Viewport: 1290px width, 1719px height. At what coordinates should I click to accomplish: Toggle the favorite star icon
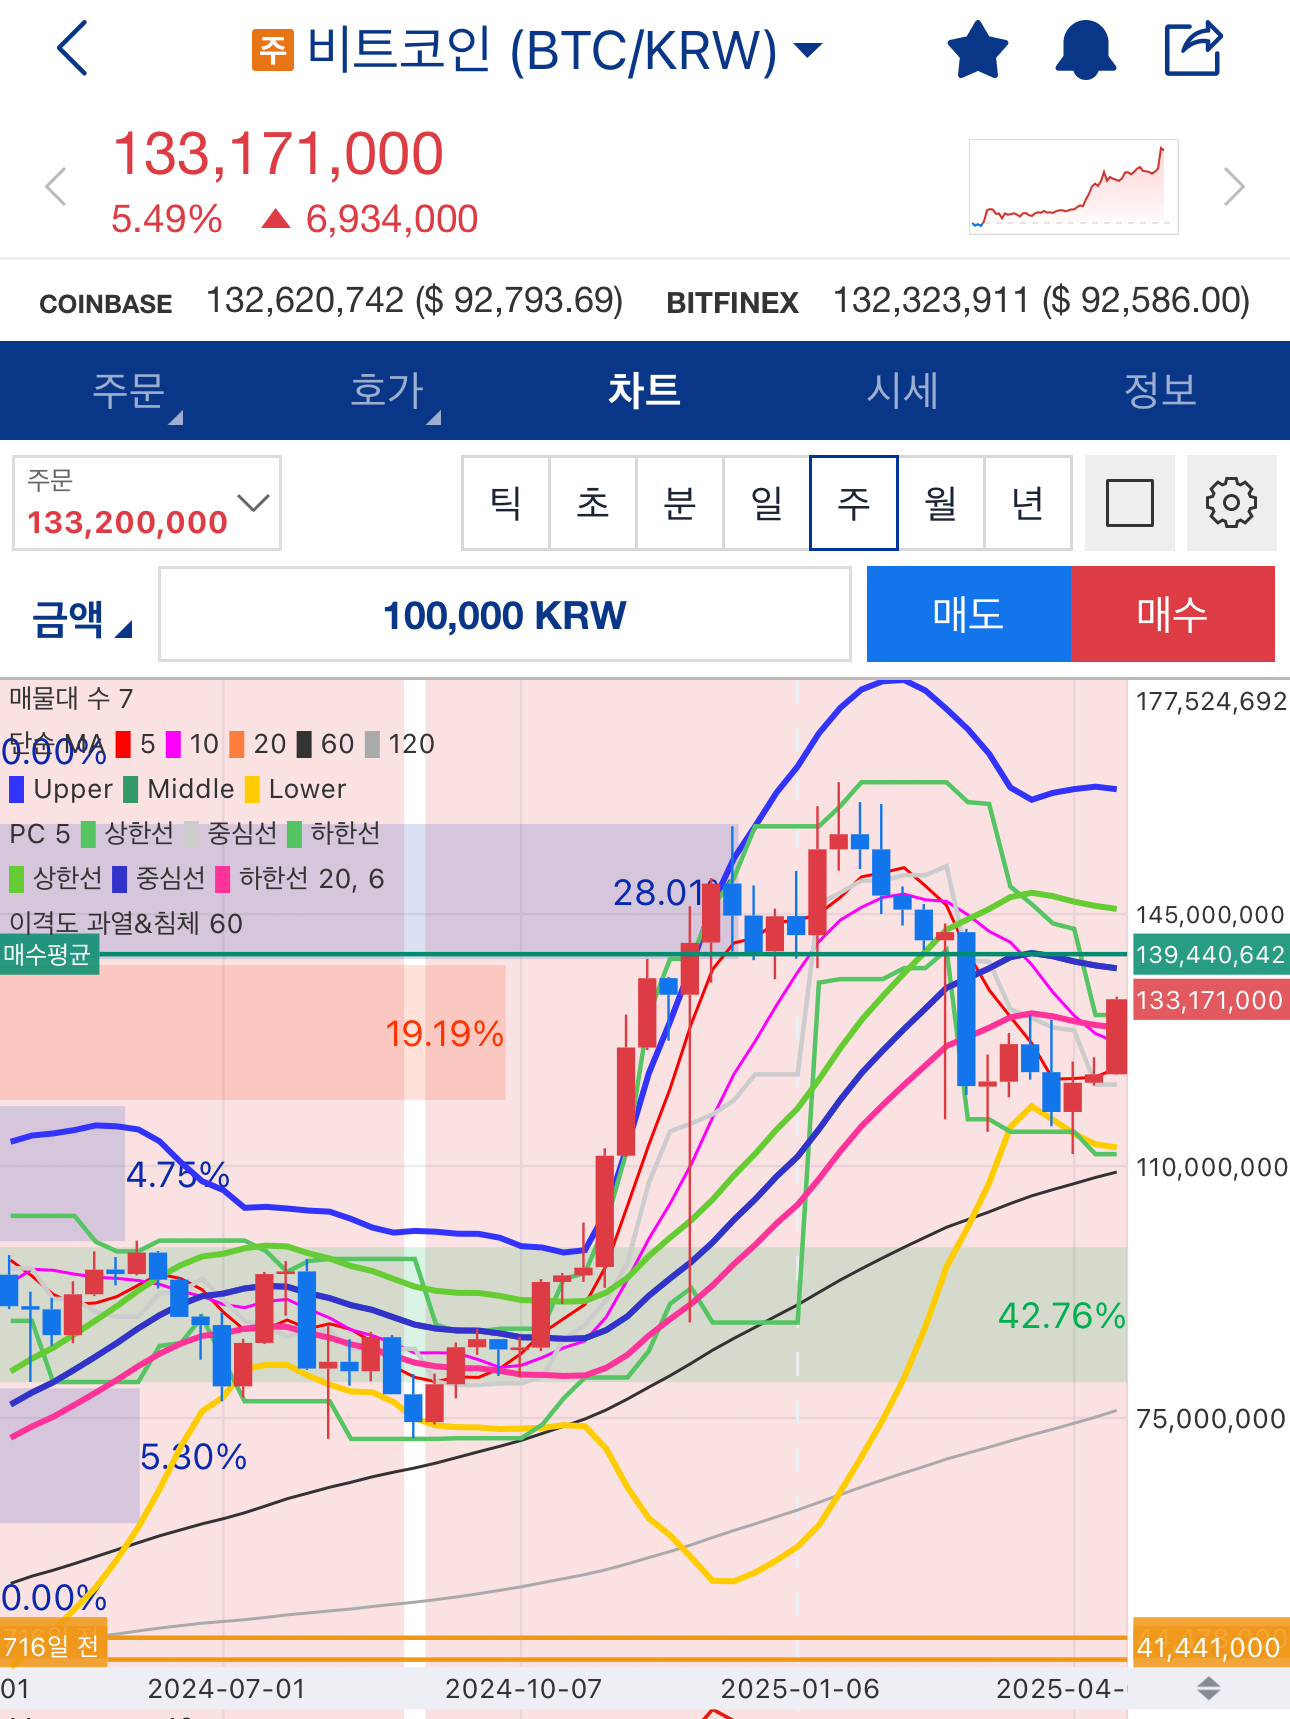(977, 49)
